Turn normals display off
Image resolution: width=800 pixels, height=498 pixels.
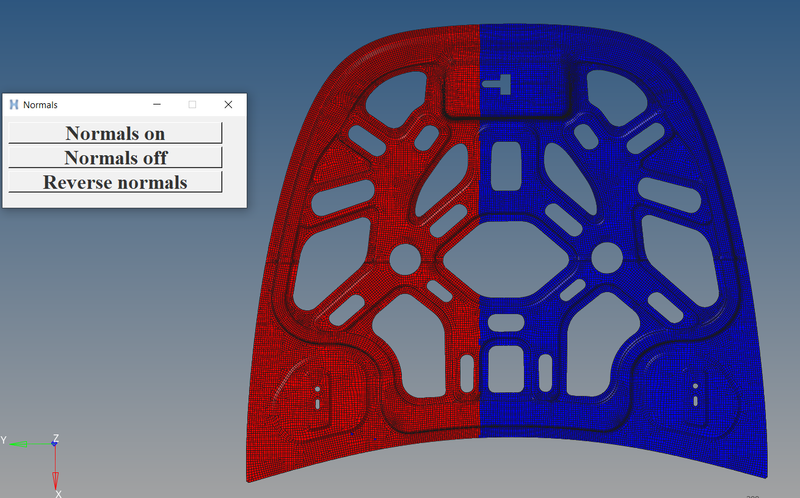[x=115, y=157]
